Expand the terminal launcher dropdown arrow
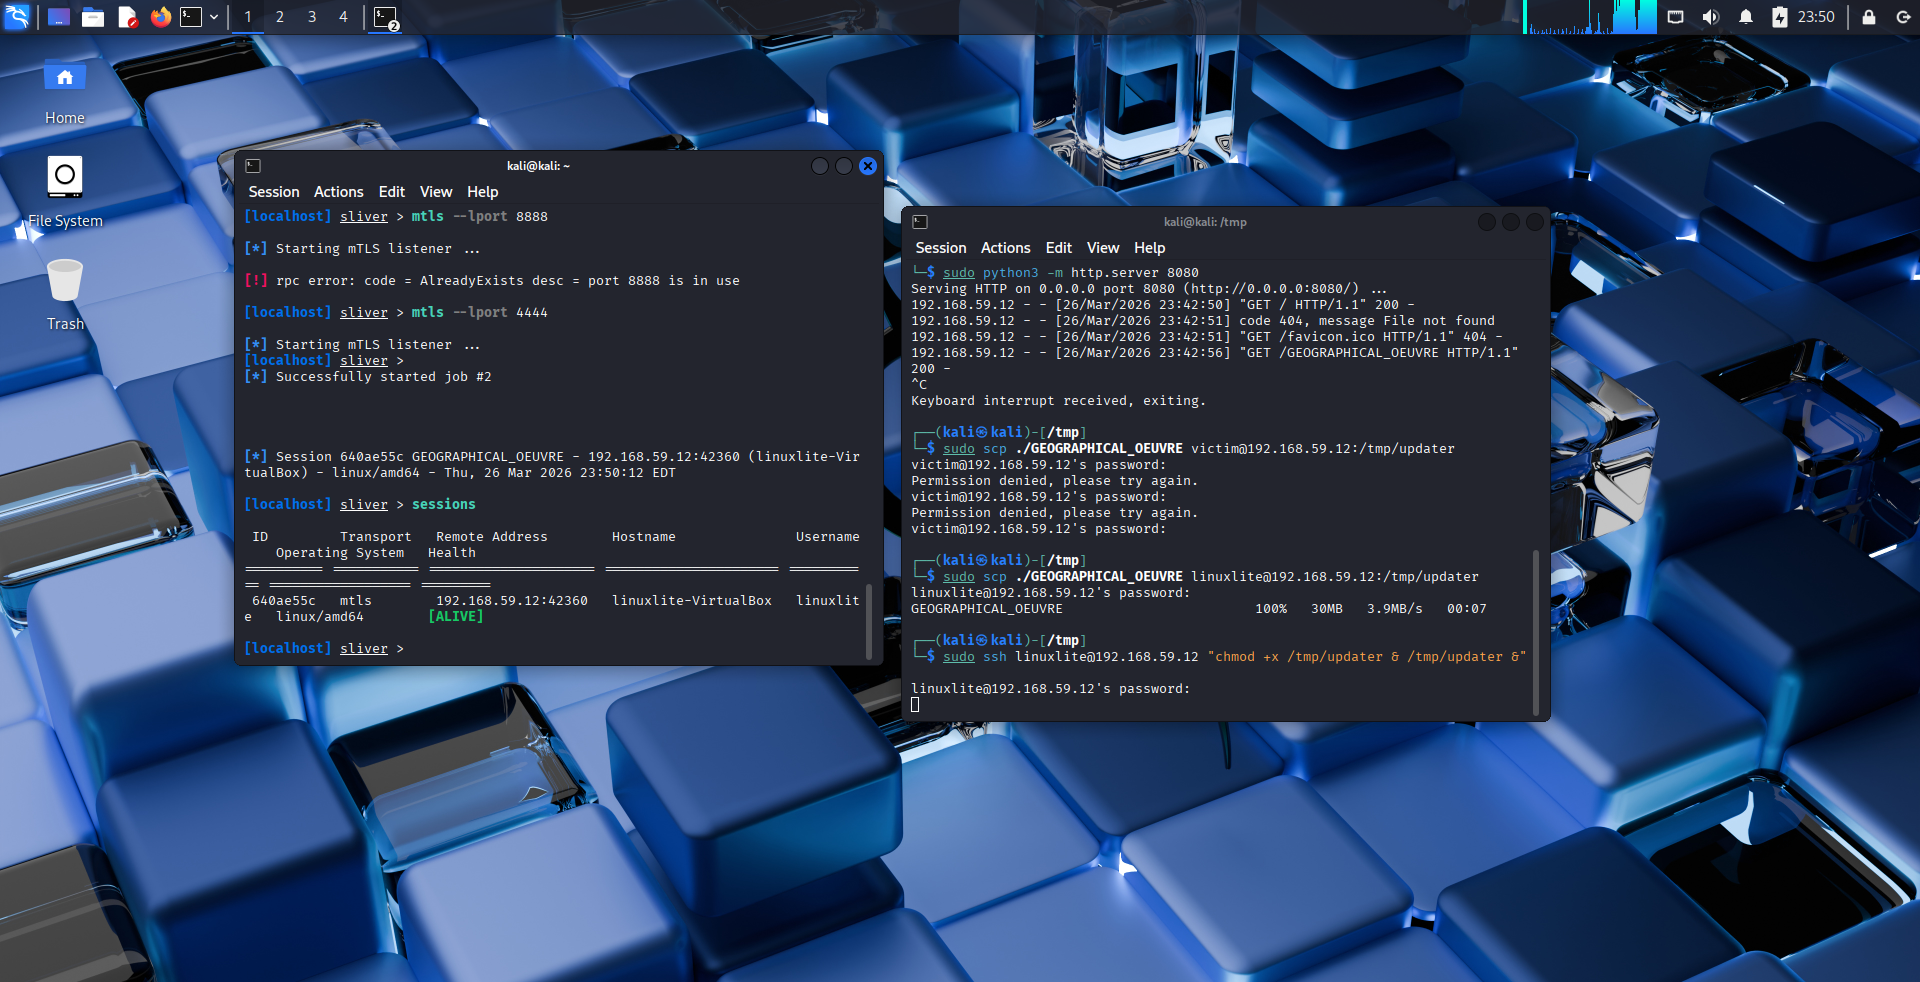The height and width of the screenshot is (982, 1920). [x=214, y=17]
